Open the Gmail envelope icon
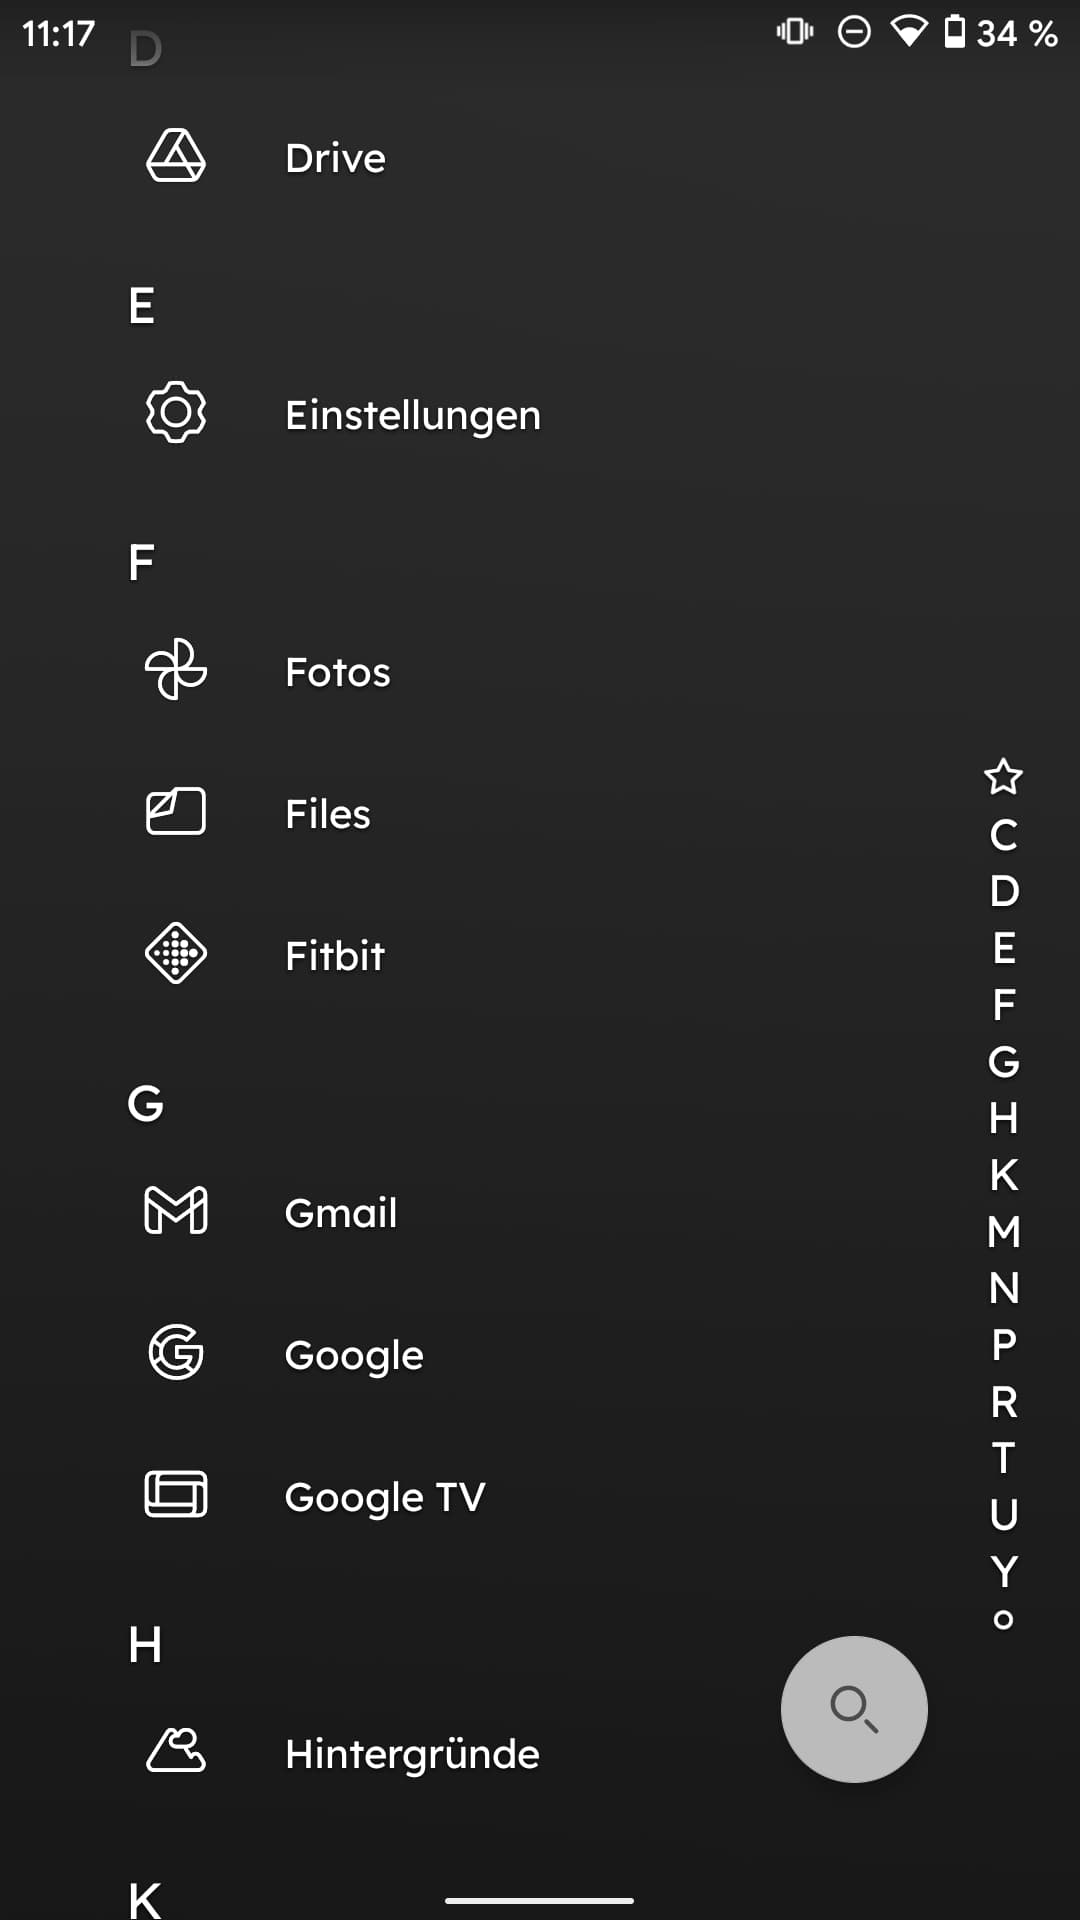 coord(176,1211)
